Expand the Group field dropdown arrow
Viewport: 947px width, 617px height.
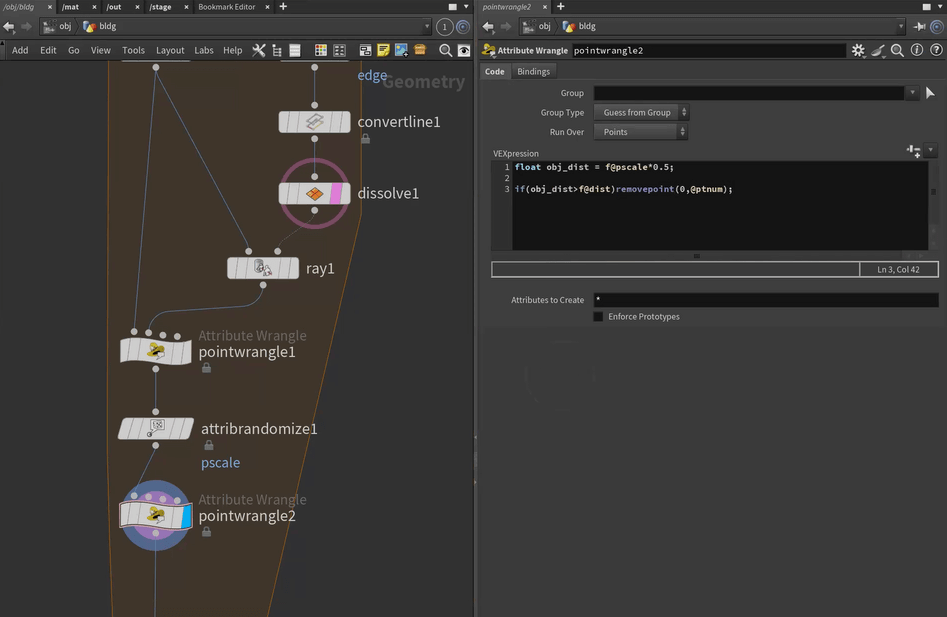[x=911, y=93]
